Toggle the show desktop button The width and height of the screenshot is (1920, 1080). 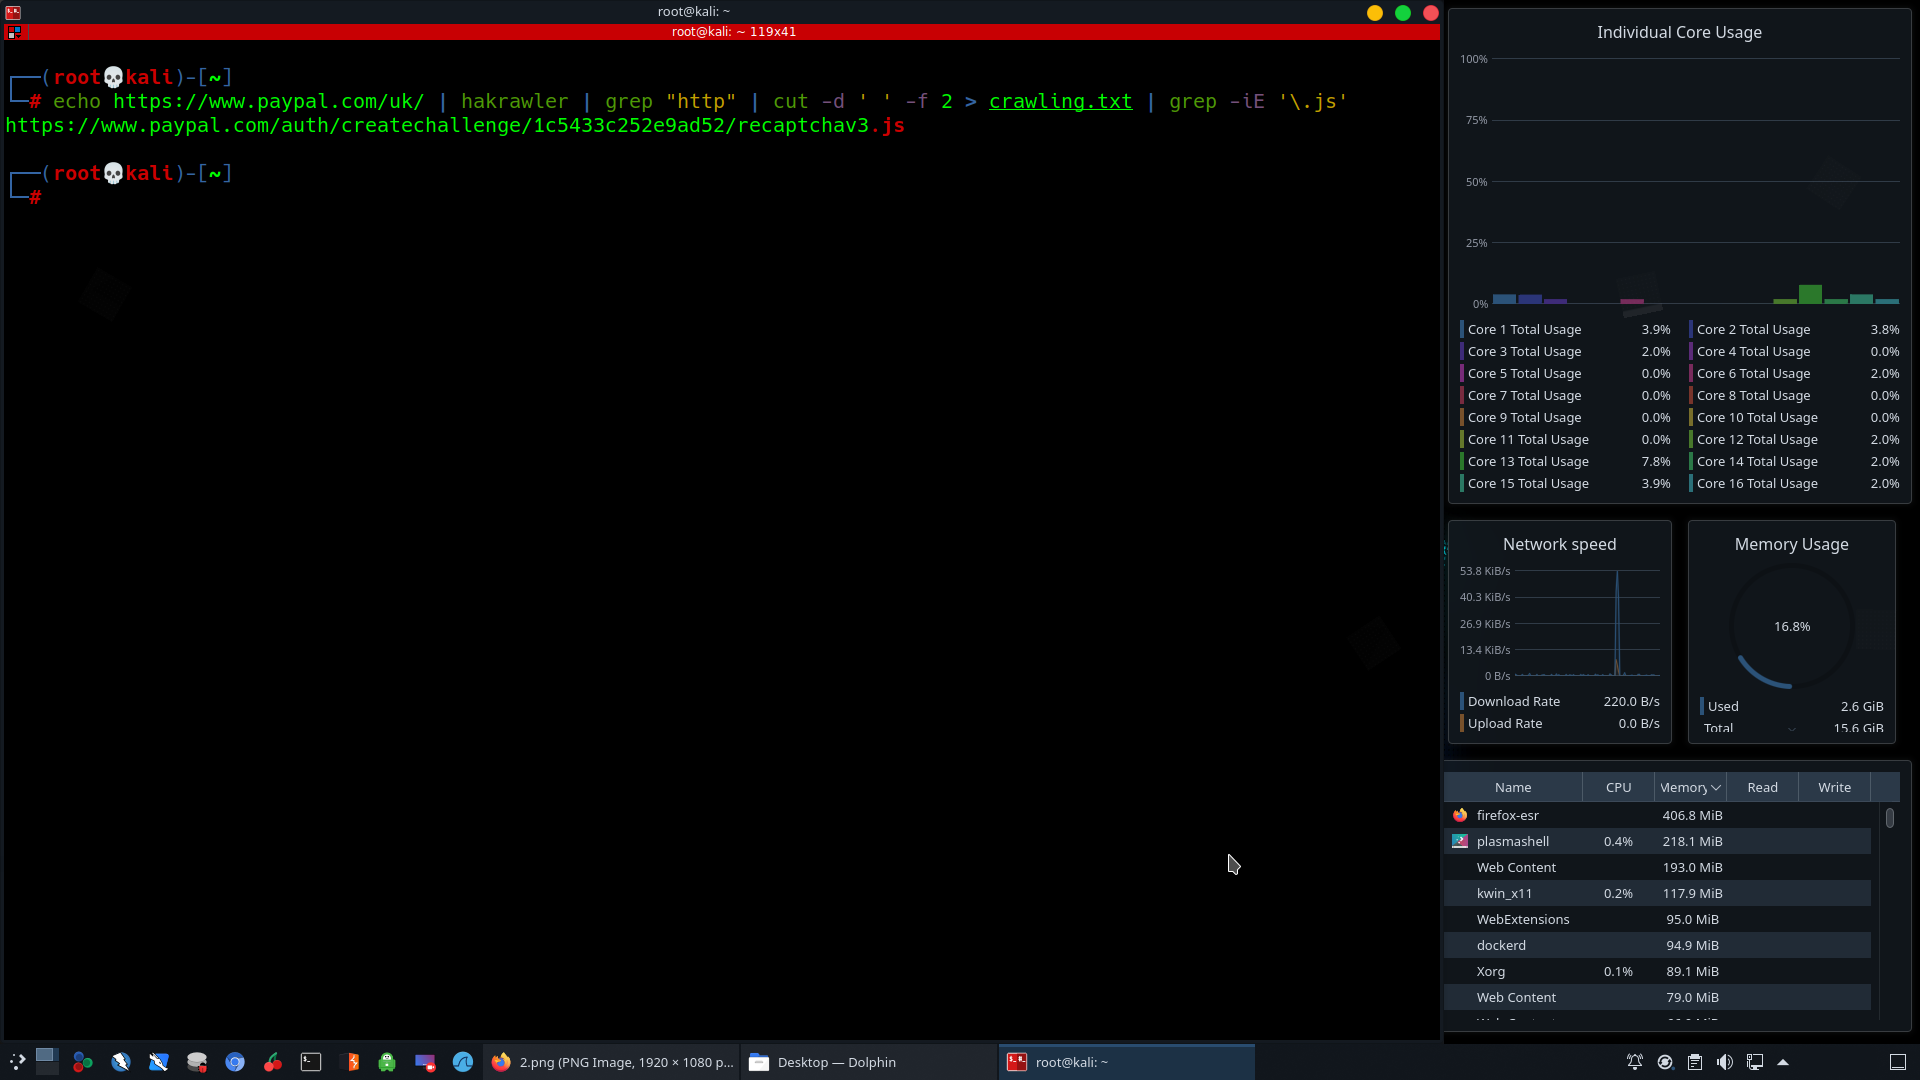click(x=1897, y=1062)
